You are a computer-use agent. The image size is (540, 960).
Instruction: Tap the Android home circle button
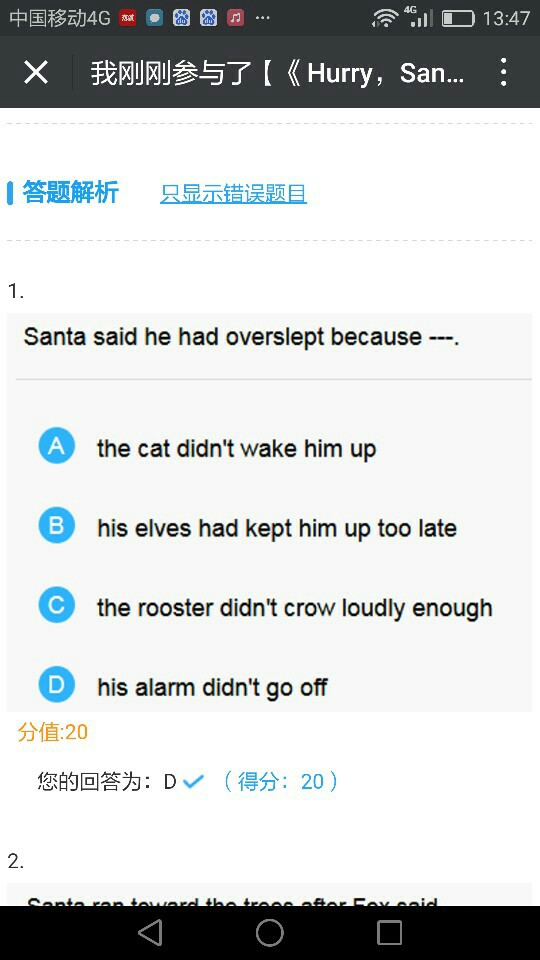[x=269, y=933]
